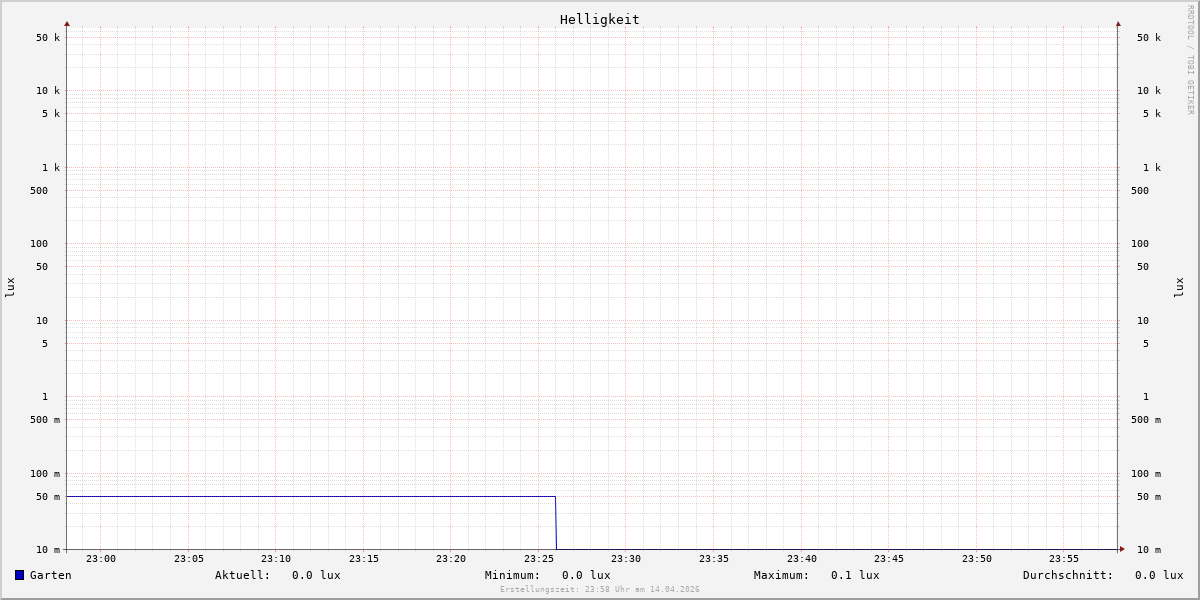This screenshot has width=1200, height=600.
Task: Click the red arrow ending the time axis
Action: pyautogui.click(x=1122, y=549)
